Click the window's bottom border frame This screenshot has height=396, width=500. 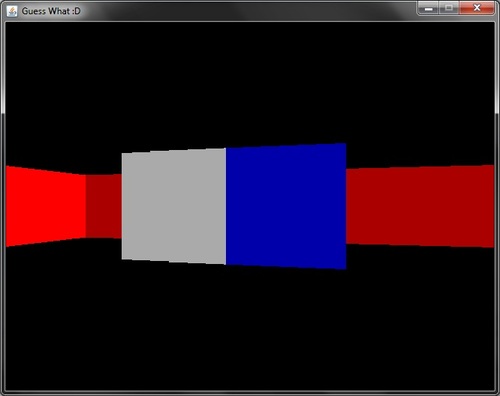[x=250, y=393]
